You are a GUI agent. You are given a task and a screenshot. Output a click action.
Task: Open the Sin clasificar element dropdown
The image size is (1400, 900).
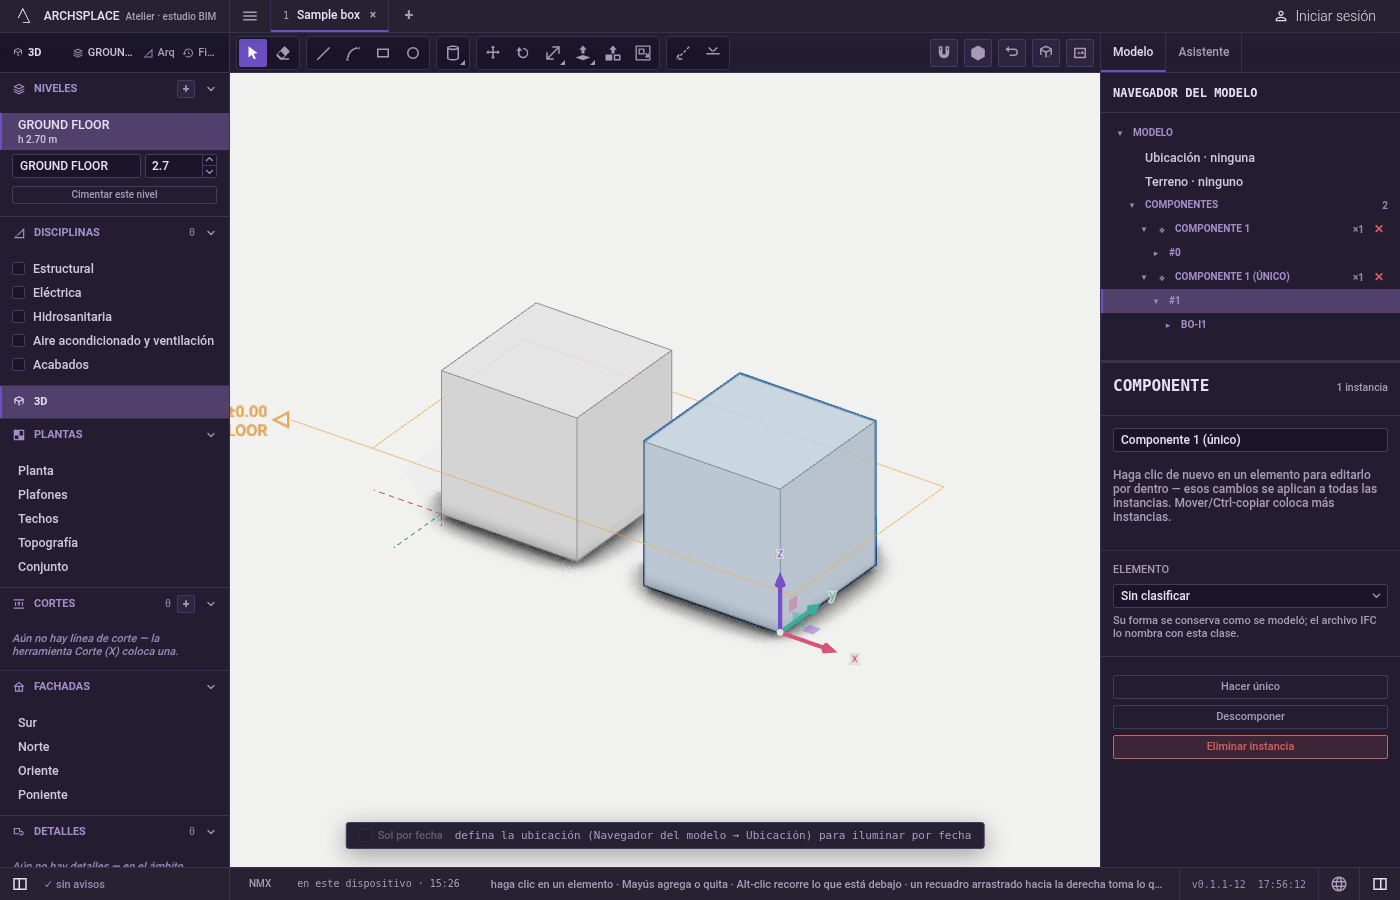[x=1250, y=596]
